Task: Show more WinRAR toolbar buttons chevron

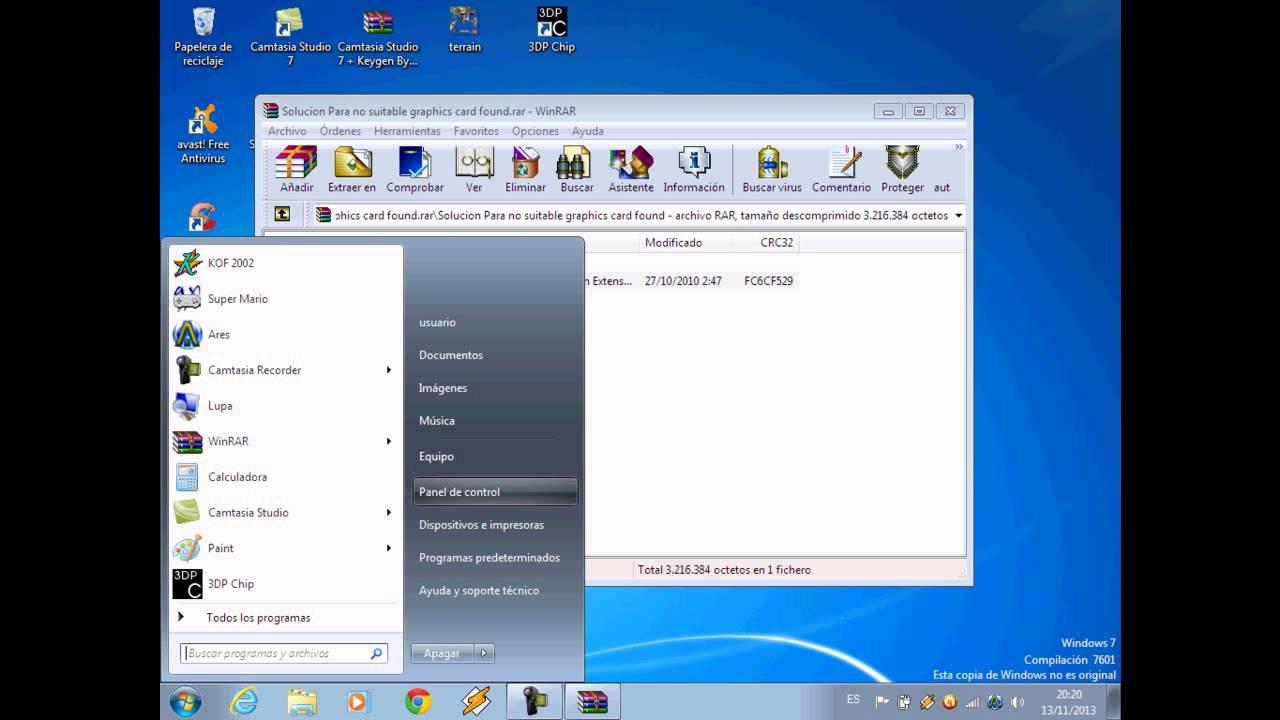Action: tap(959, 147)
